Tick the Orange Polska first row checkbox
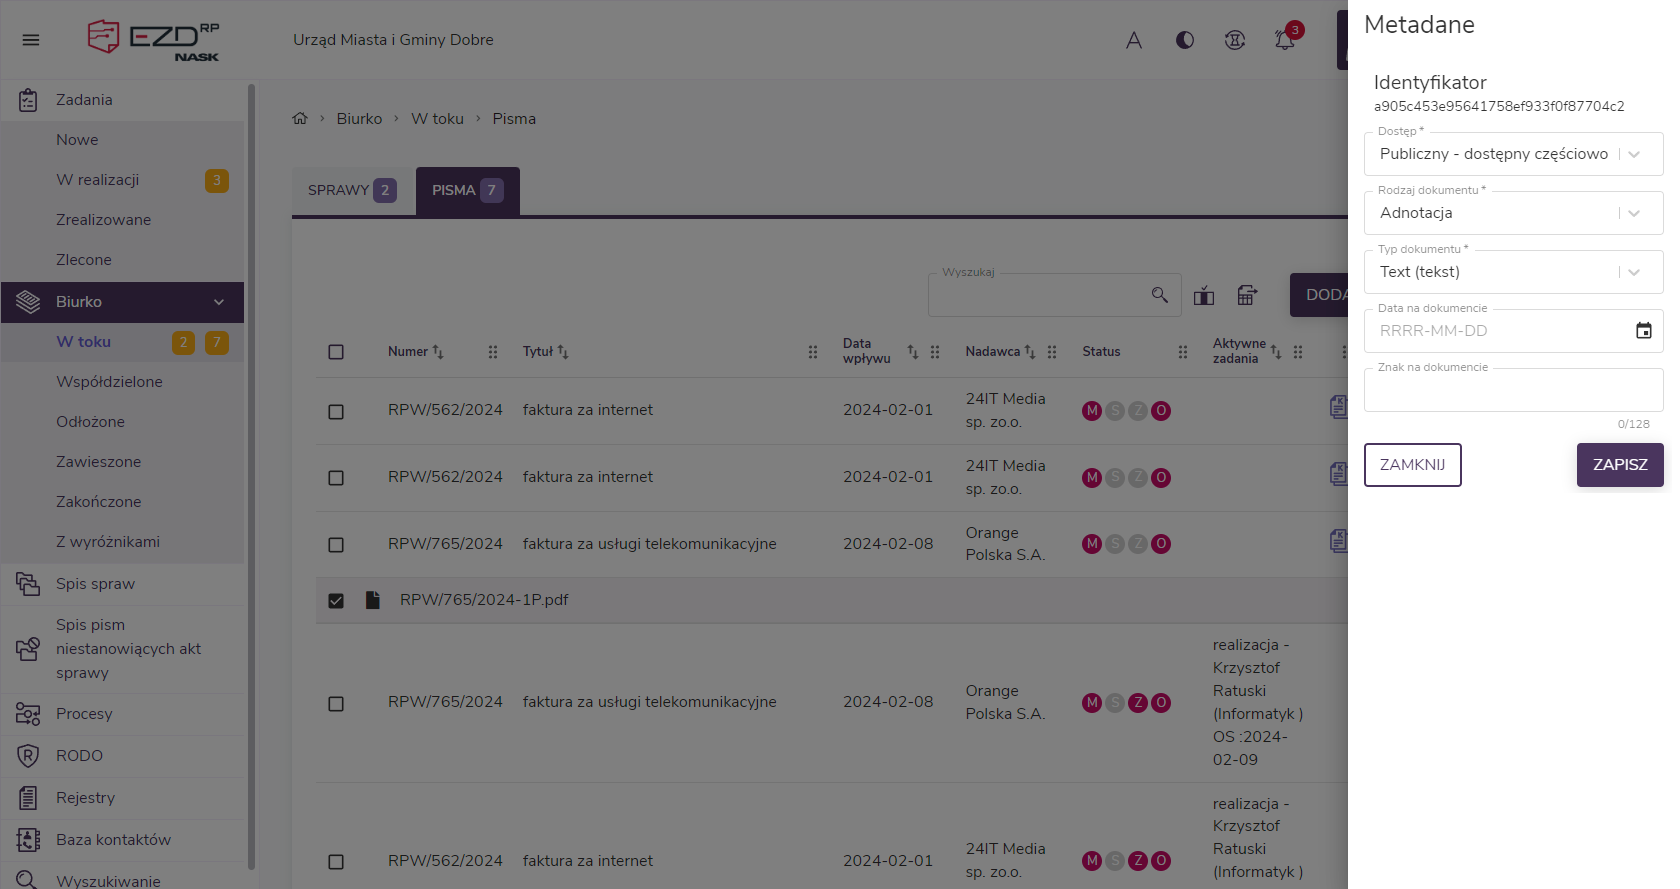The height and width of the screenshot is (889, 1680). [x=336, y=545]
